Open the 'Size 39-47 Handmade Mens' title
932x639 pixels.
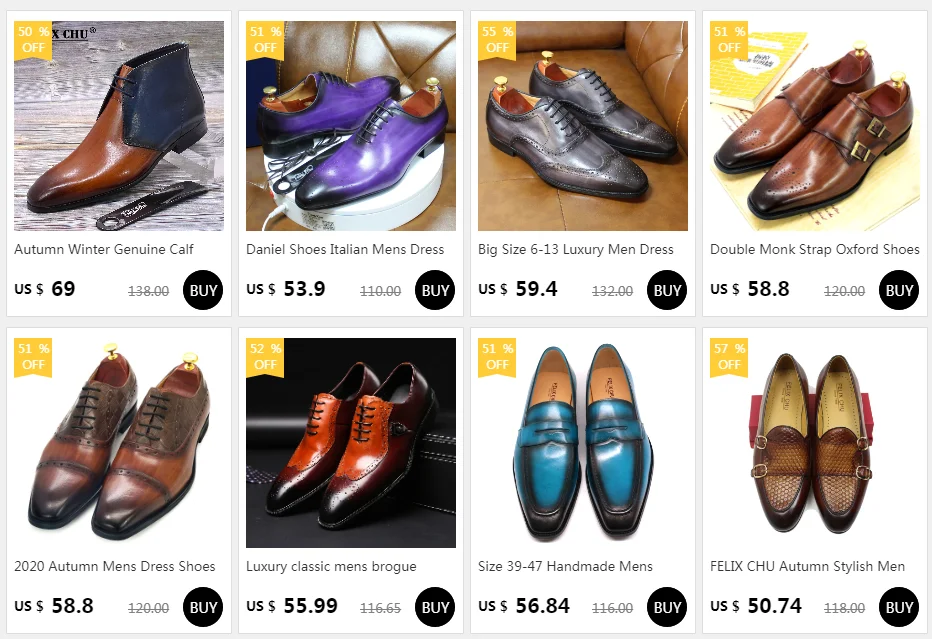[x=565, y=566]
